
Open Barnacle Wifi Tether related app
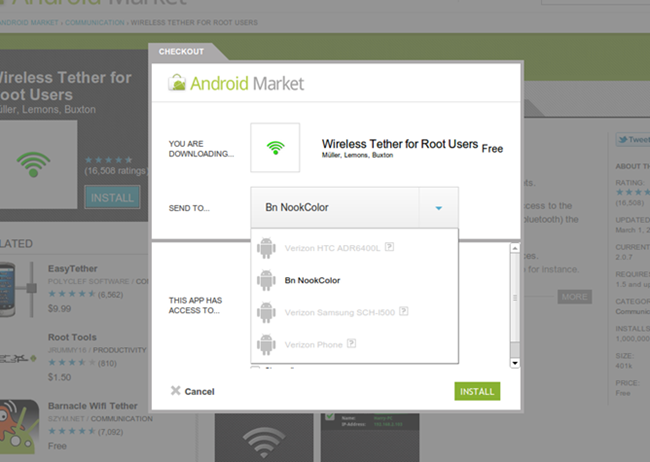92,406
